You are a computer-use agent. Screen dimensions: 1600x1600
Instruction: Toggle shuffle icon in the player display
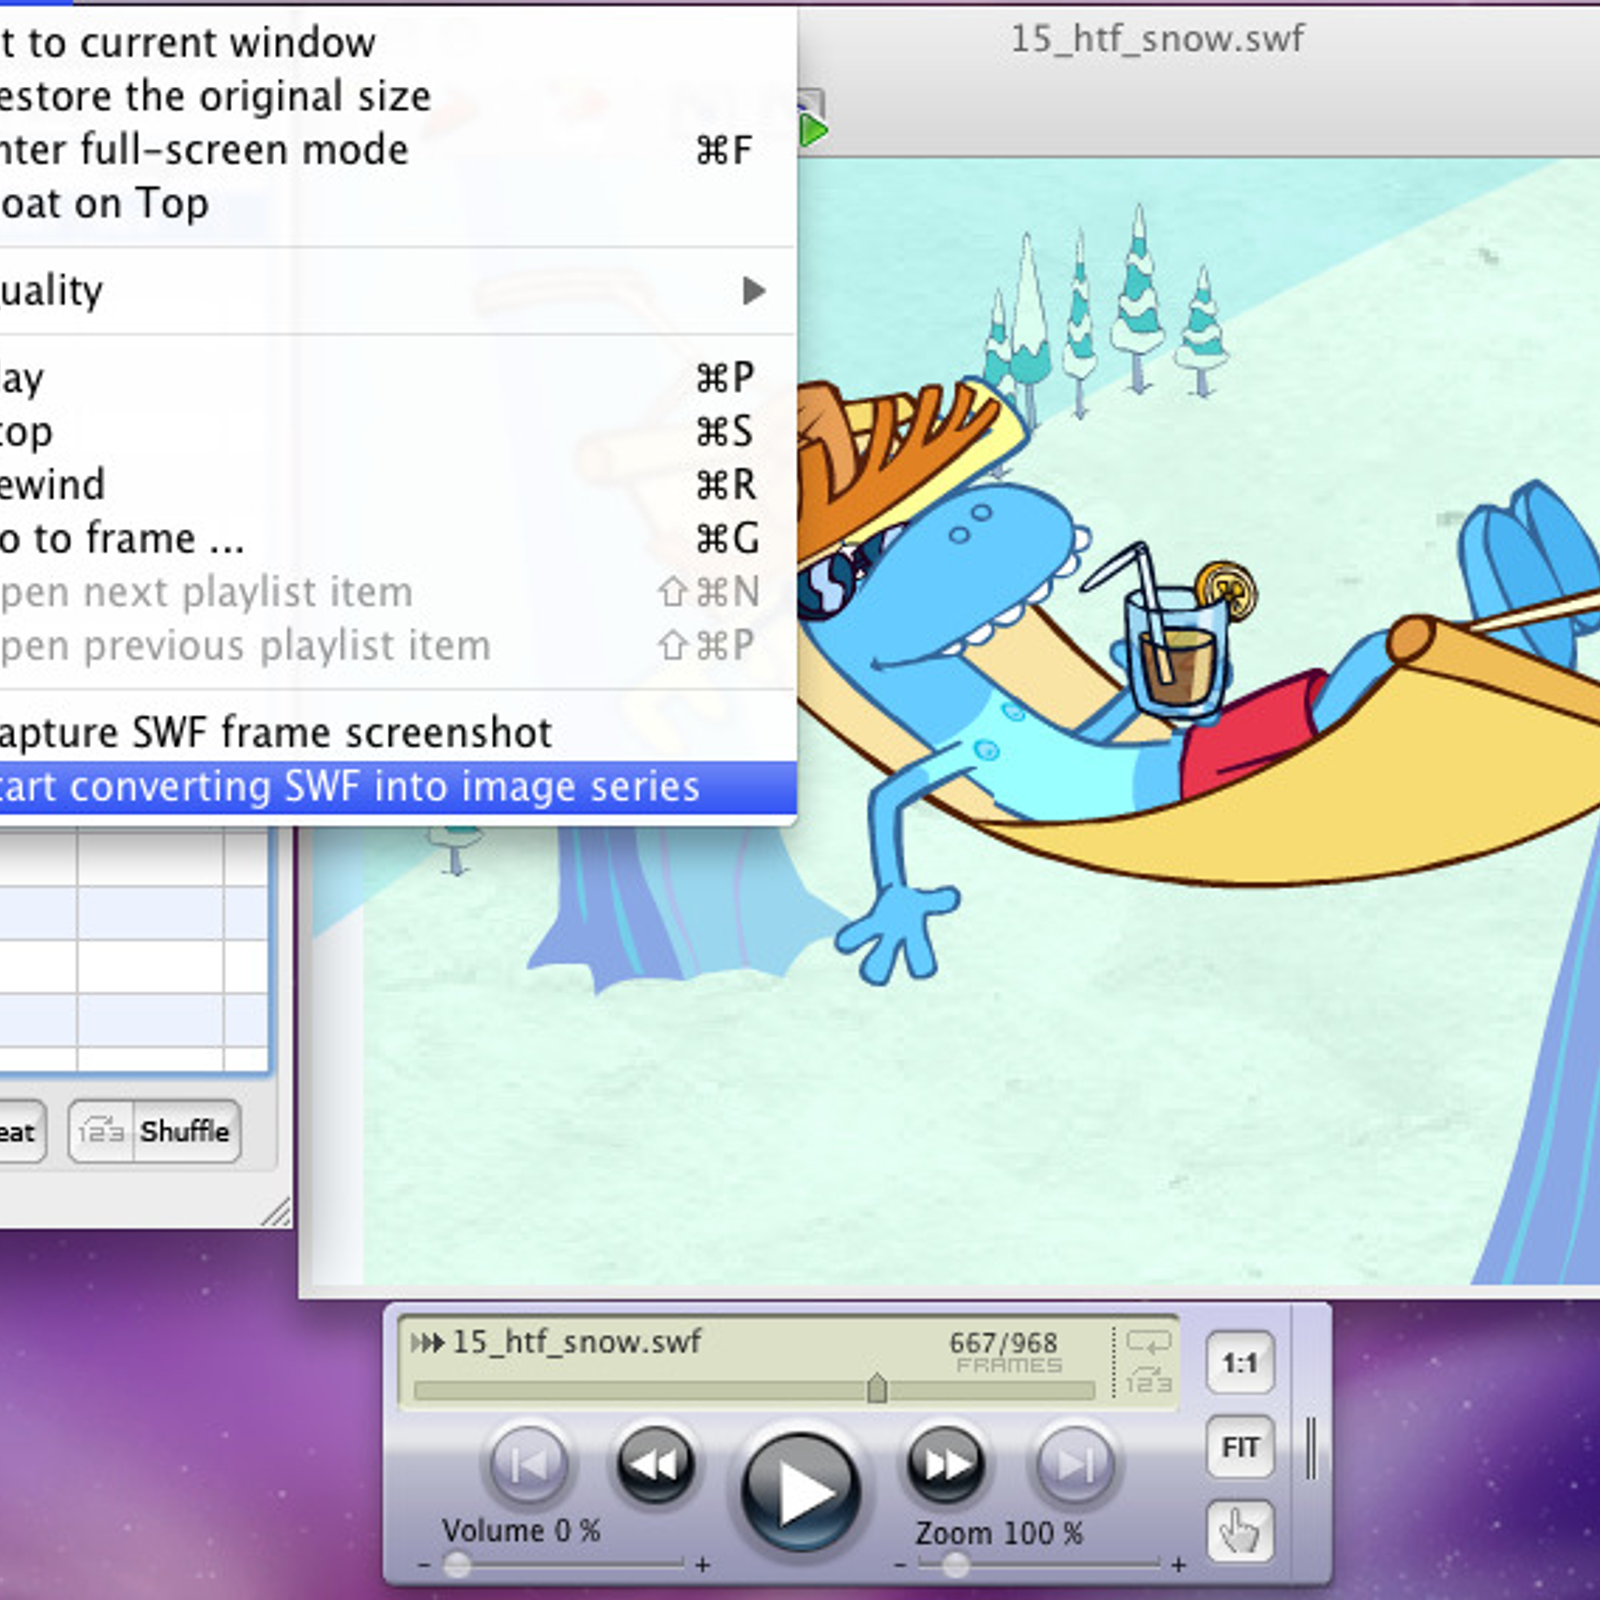pyautogui.click(x=1147, y=1382)
